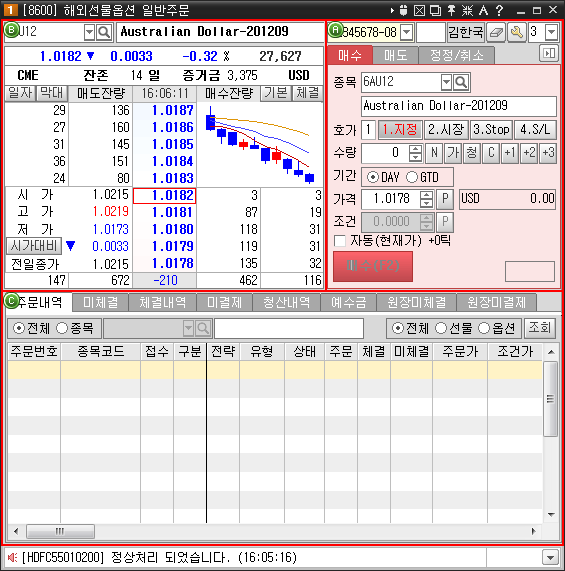Select the 1.0181 bid price row

click(x=164, y=212)
